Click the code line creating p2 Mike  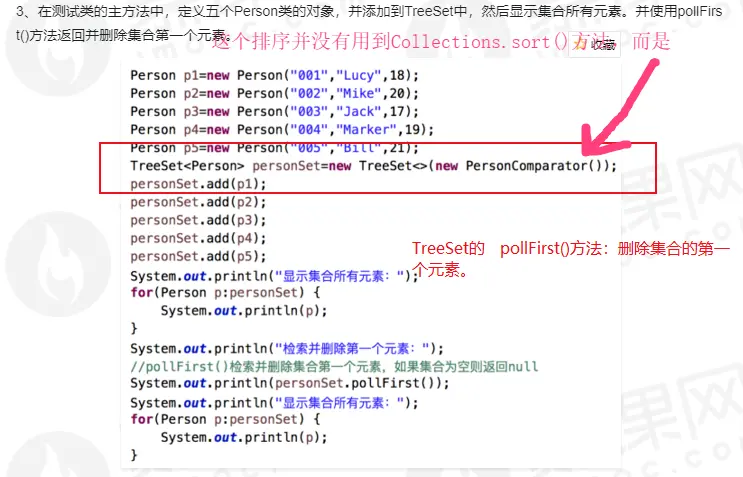[274, 93]
